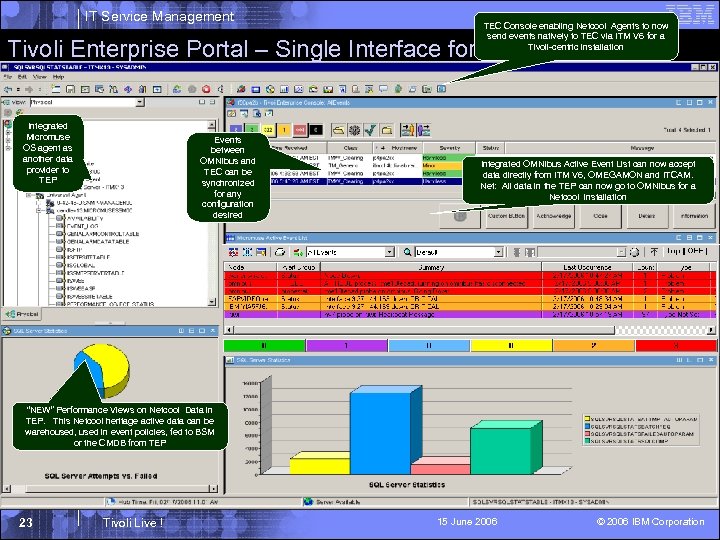Click the speech bubble message icon in toolbar
The image size is (720, 540).
pos(383,90)
